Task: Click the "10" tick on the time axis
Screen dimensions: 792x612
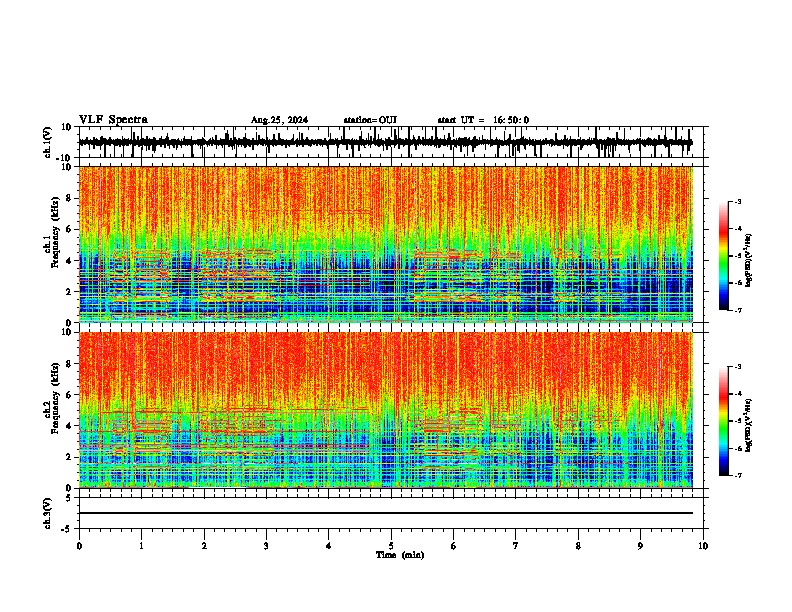Action: (703, 546)
